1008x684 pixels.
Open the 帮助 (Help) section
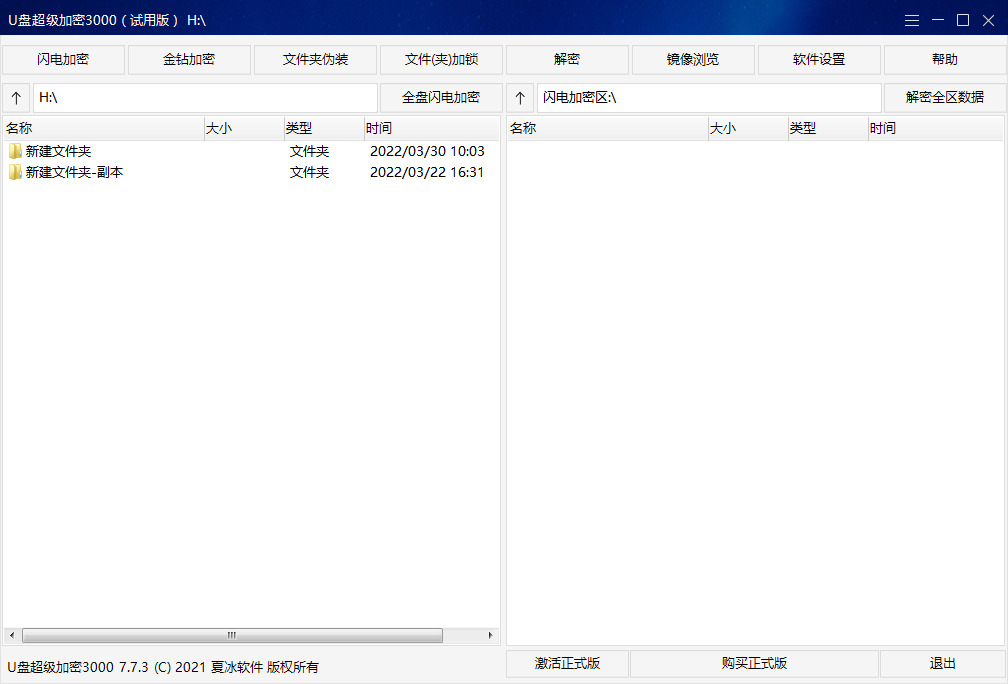tap(944, 59)
